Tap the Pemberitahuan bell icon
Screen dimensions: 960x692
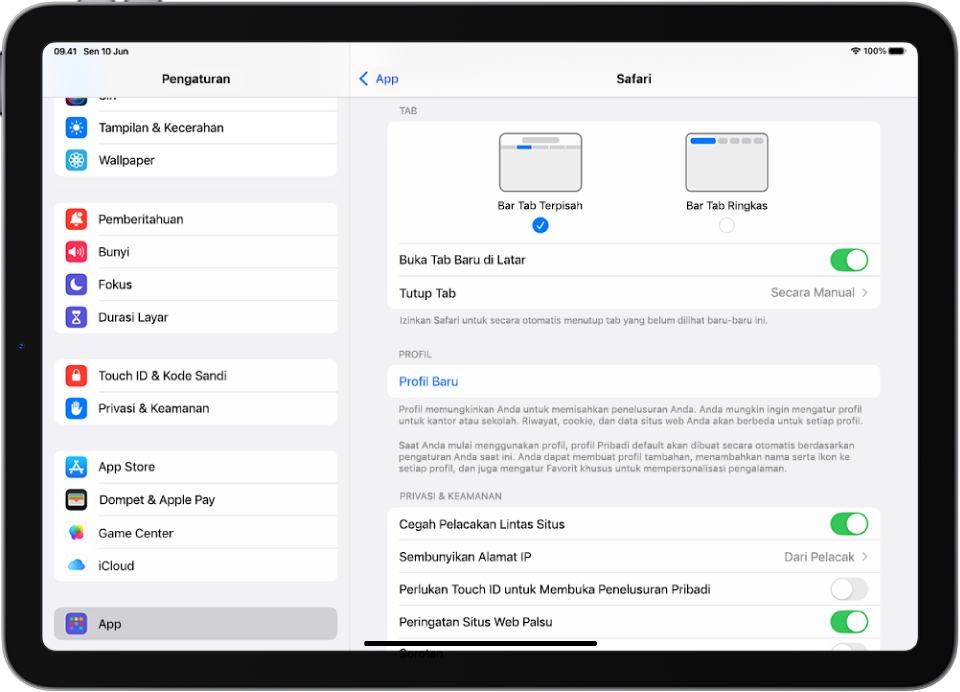click(76, 219)
